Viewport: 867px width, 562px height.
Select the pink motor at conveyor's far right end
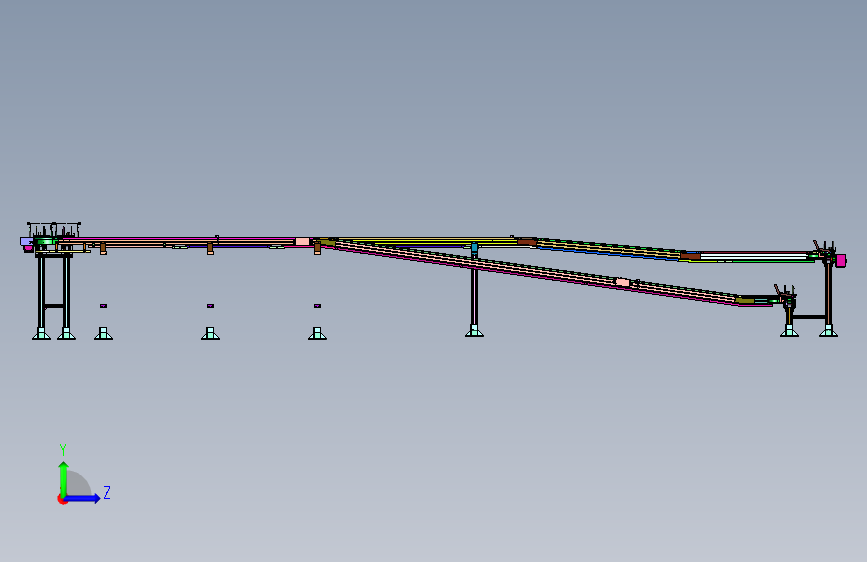pyautogui.click(x=841, y=261)
